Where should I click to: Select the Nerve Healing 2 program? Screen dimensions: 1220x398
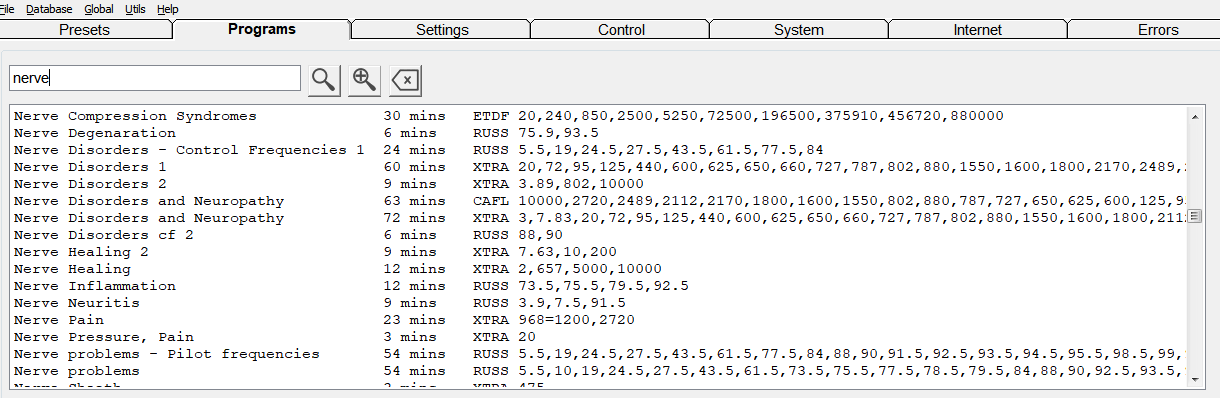(598, 252)
